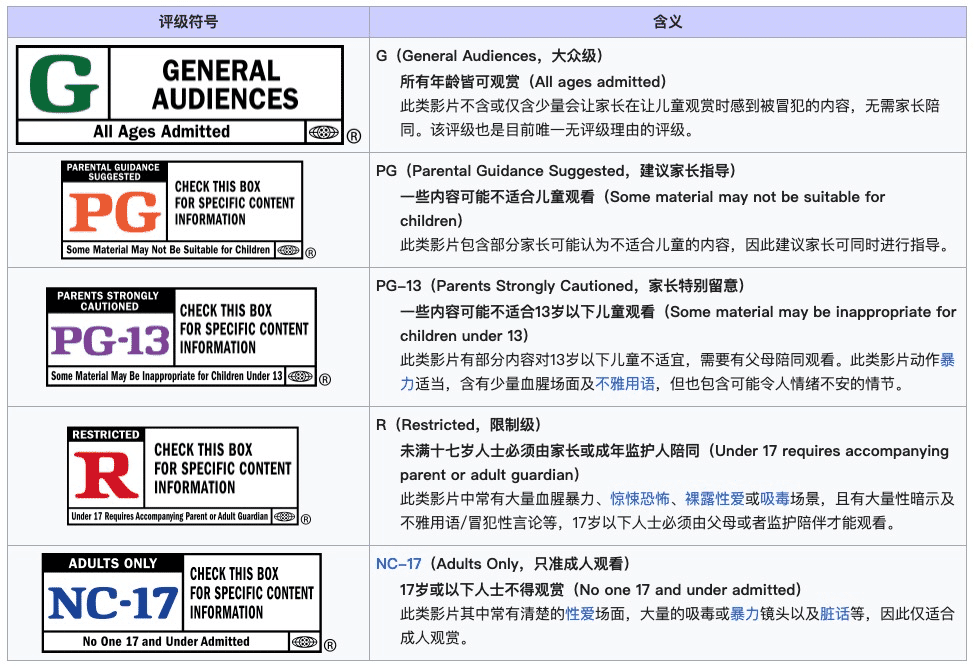Click the sentence starting "此类影片包含部分家长可能认为"
This screenshot has width=974, height=666.
(678, 245)
